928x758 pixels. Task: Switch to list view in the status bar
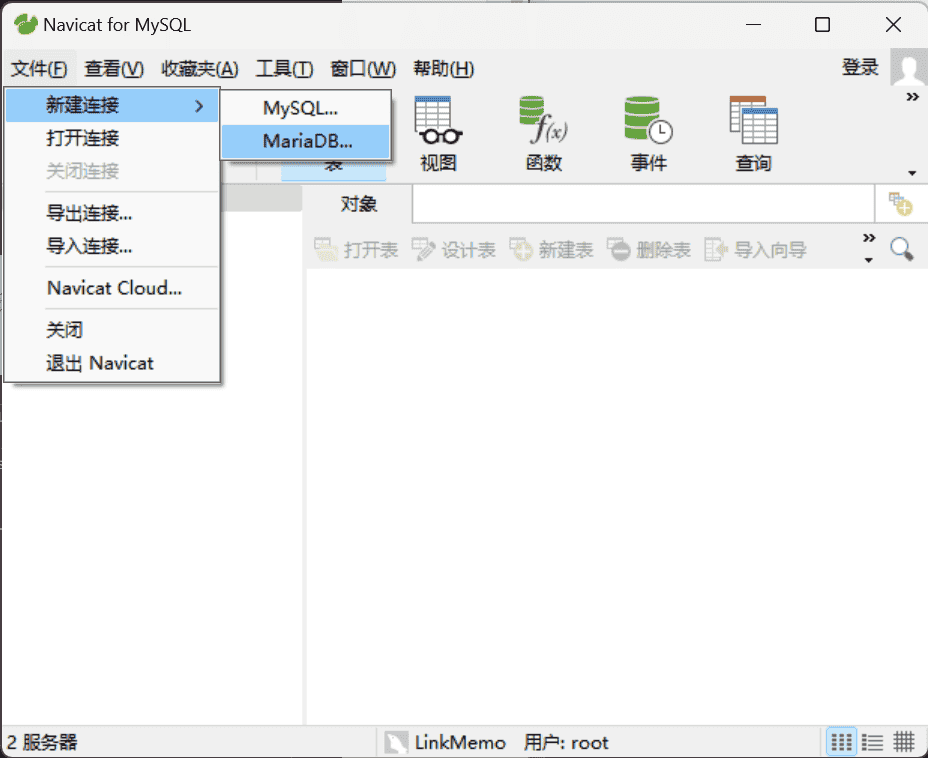871,741
